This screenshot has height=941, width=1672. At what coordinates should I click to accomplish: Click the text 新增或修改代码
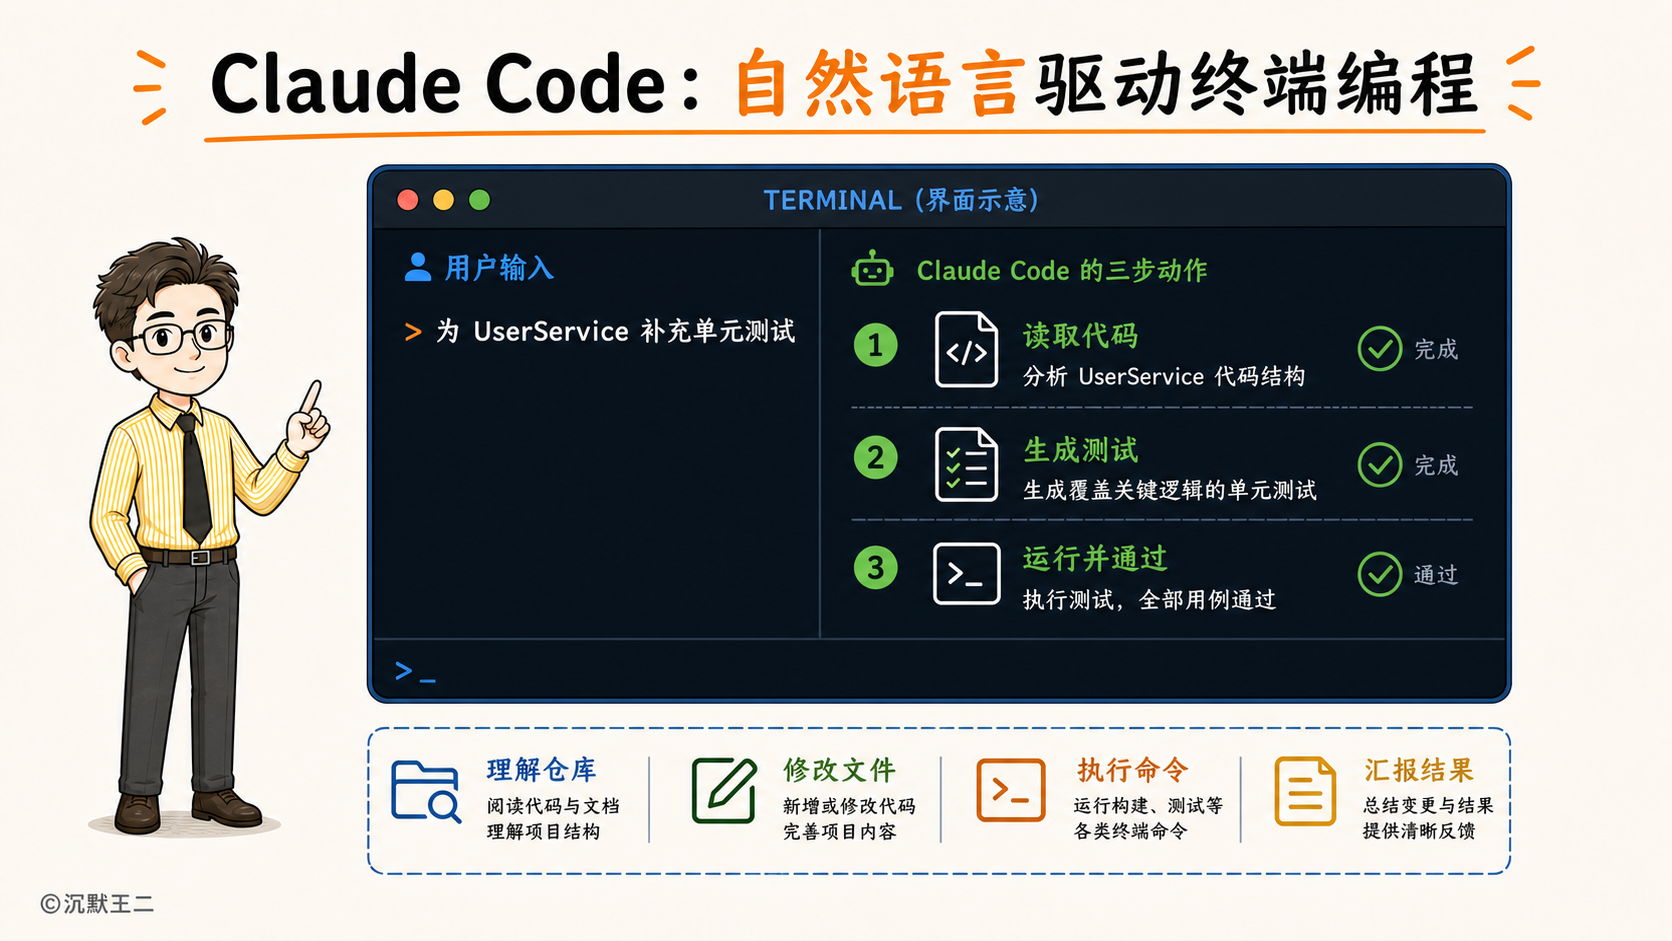tap(849, 806)
